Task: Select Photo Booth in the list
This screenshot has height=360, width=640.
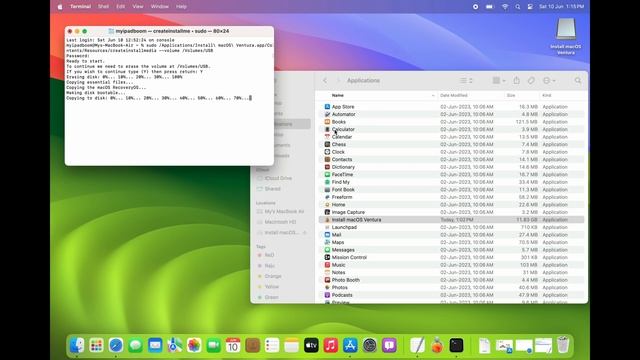Action: 451,280
